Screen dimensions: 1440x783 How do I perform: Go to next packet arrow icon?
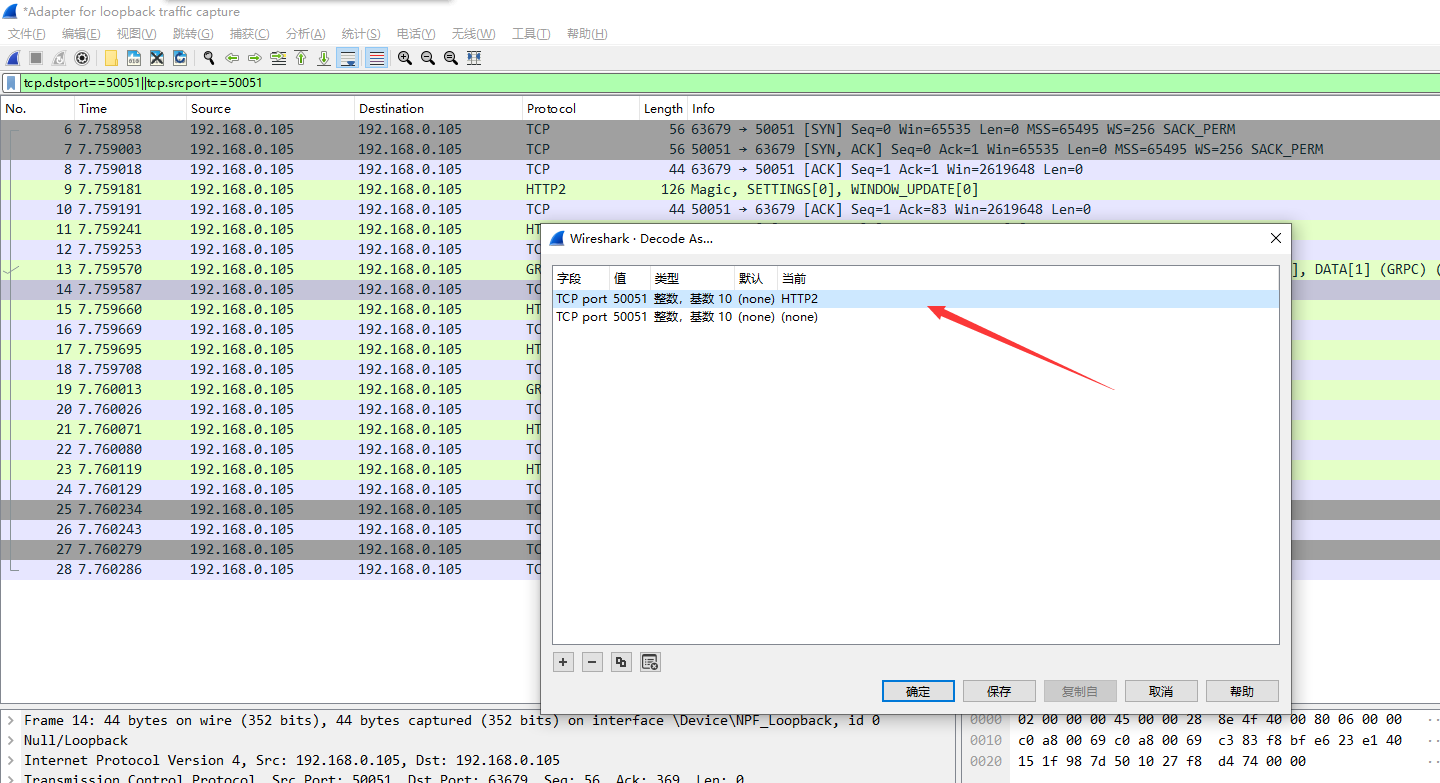(255, 58)
